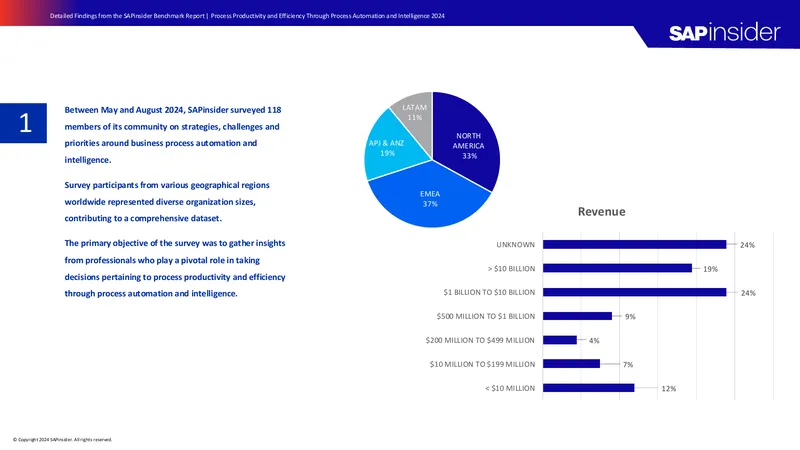Select the header report title text
Screen dimensions: 800x450
click(247, 16)
